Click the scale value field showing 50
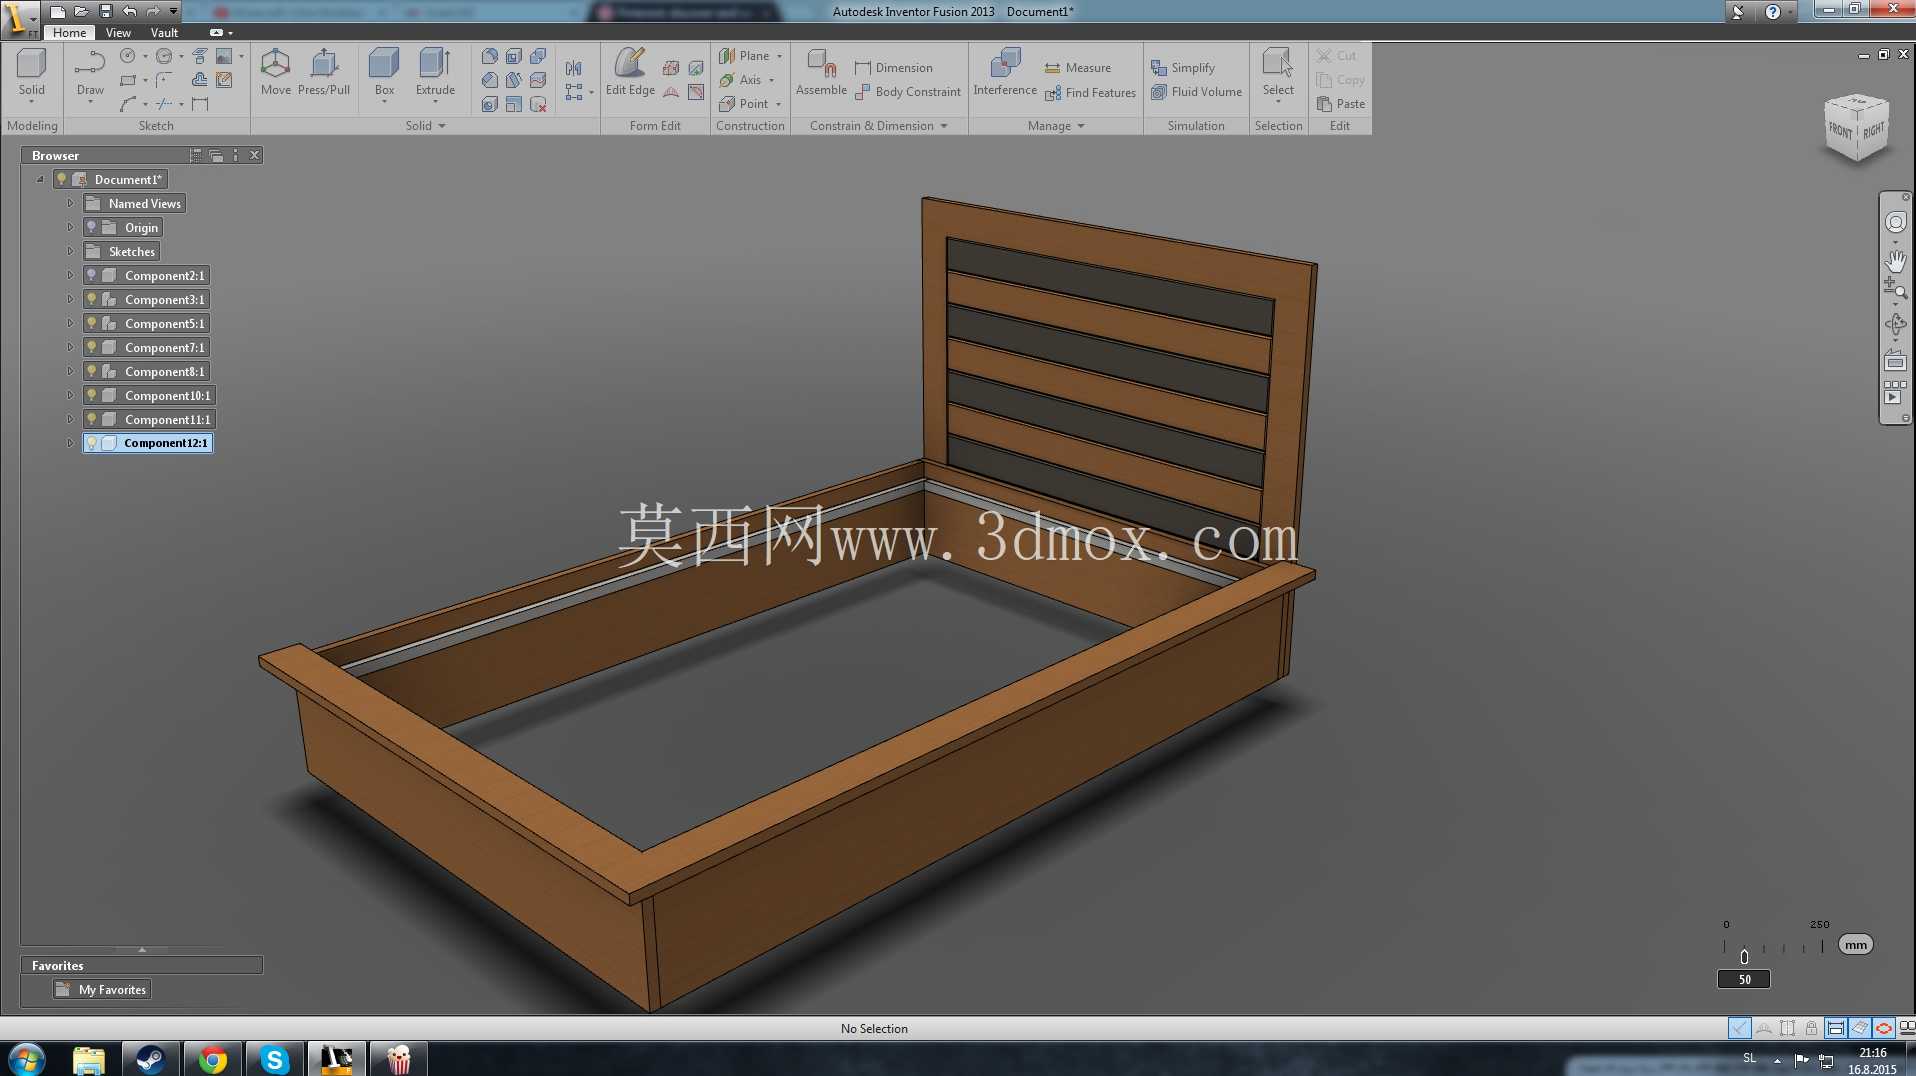The height and width of the screenshot is (1076, 1916). tap(1744, 979)
